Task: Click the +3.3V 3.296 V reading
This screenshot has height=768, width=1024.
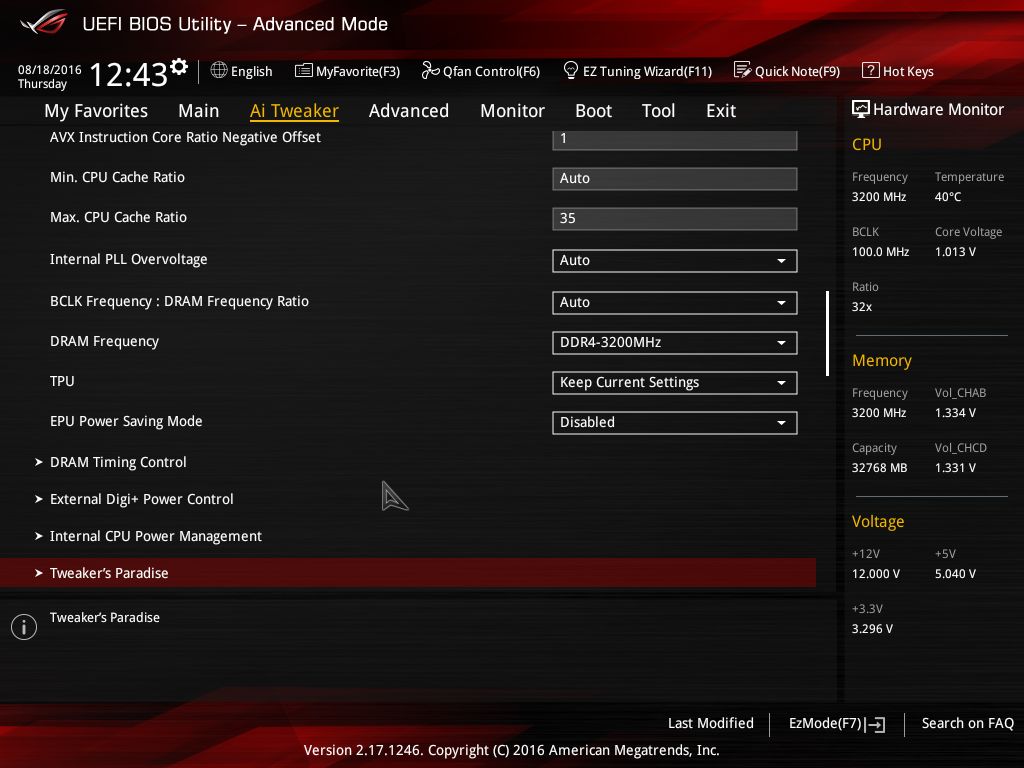Action: point(872,628)
